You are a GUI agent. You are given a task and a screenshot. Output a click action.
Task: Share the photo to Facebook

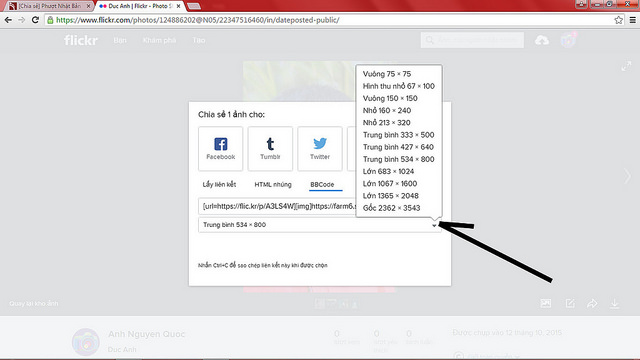(x=220, y=149)
